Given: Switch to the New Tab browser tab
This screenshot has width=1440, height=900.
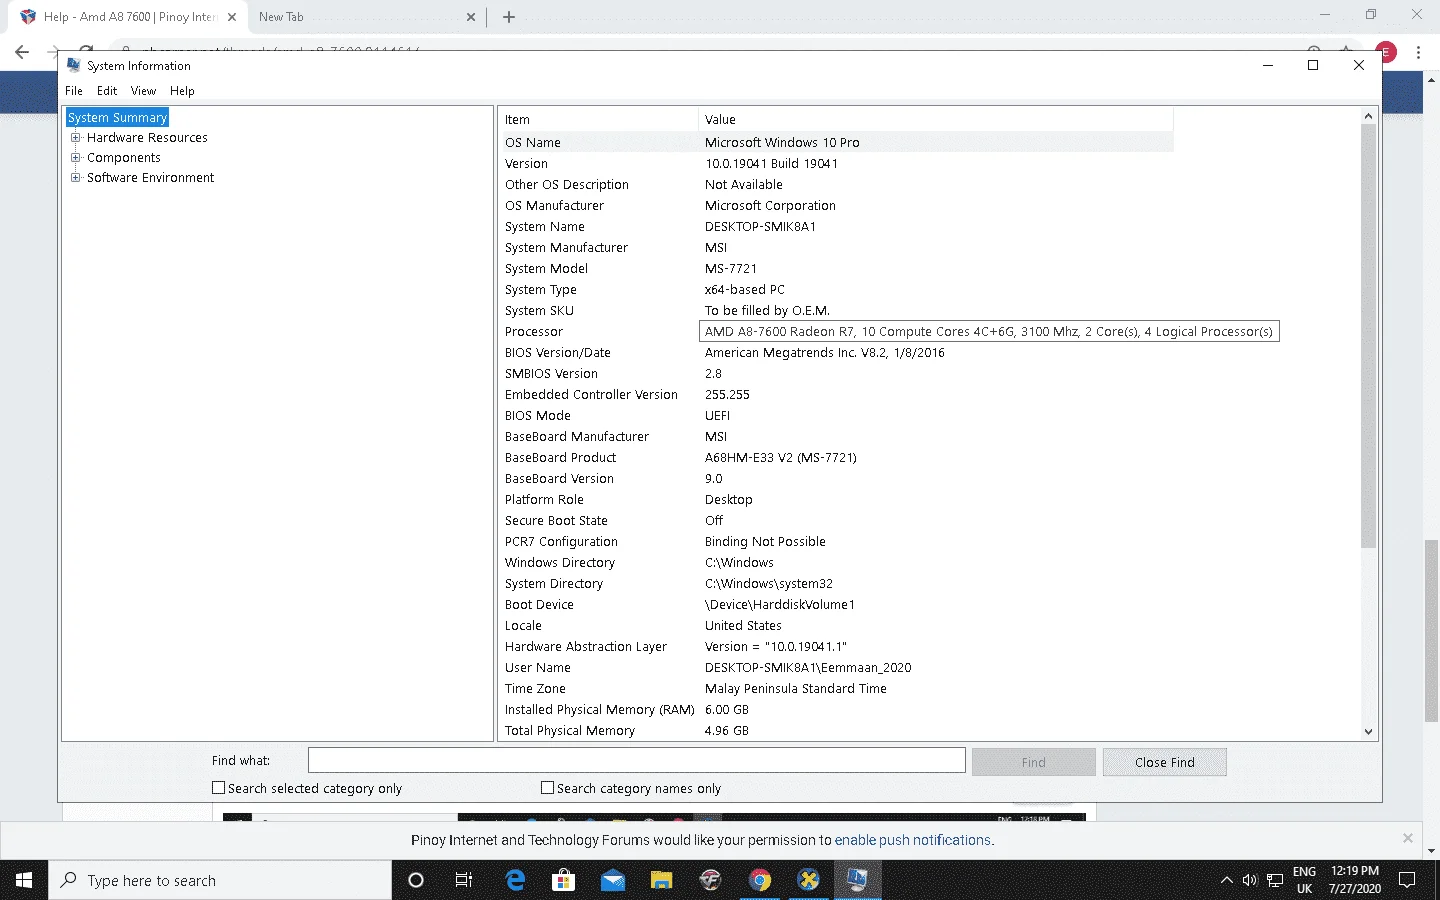Looking at the screenshot, I should click(x=366, y=17).
